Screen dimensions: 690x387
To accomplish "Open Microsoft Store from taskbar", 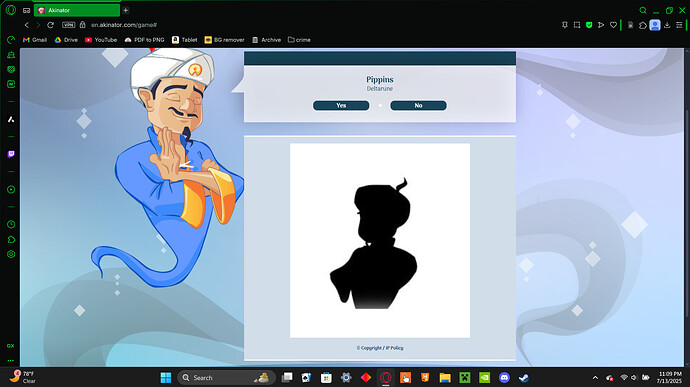I will tap(326, 378).
